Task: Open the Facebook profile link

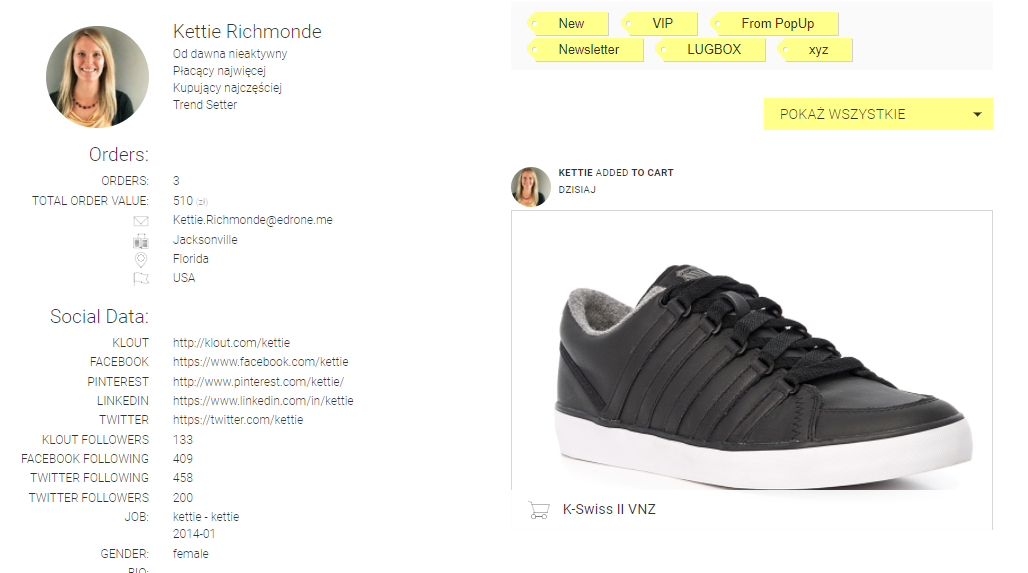Action: 260,362
